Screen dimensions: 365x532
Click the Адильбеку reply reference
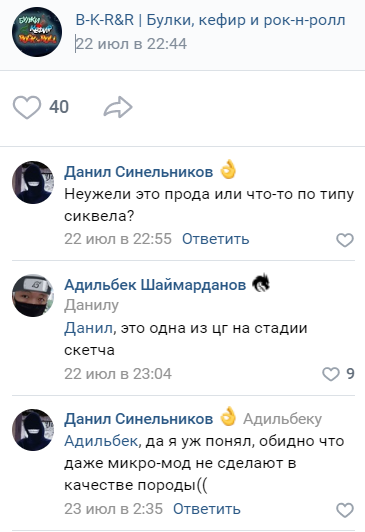[282, 419]
